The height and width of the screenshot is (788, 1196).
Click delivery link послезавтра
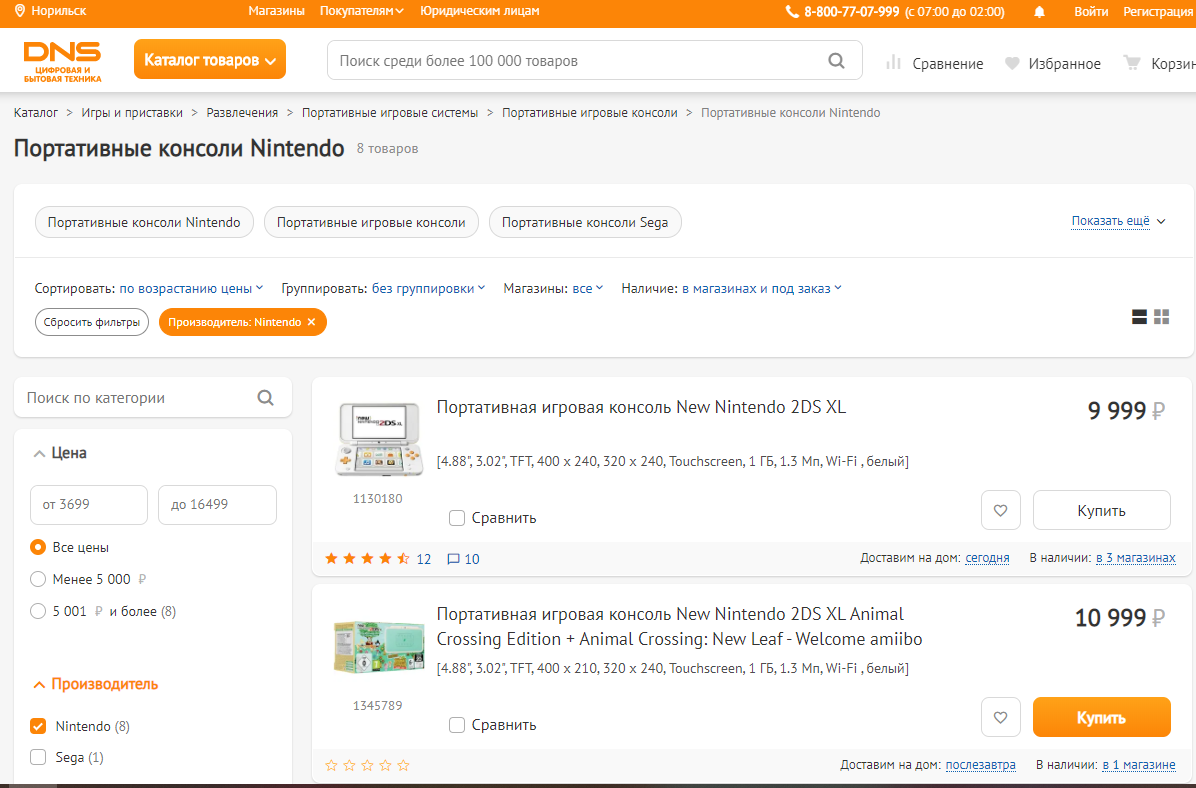coord(980,764)
